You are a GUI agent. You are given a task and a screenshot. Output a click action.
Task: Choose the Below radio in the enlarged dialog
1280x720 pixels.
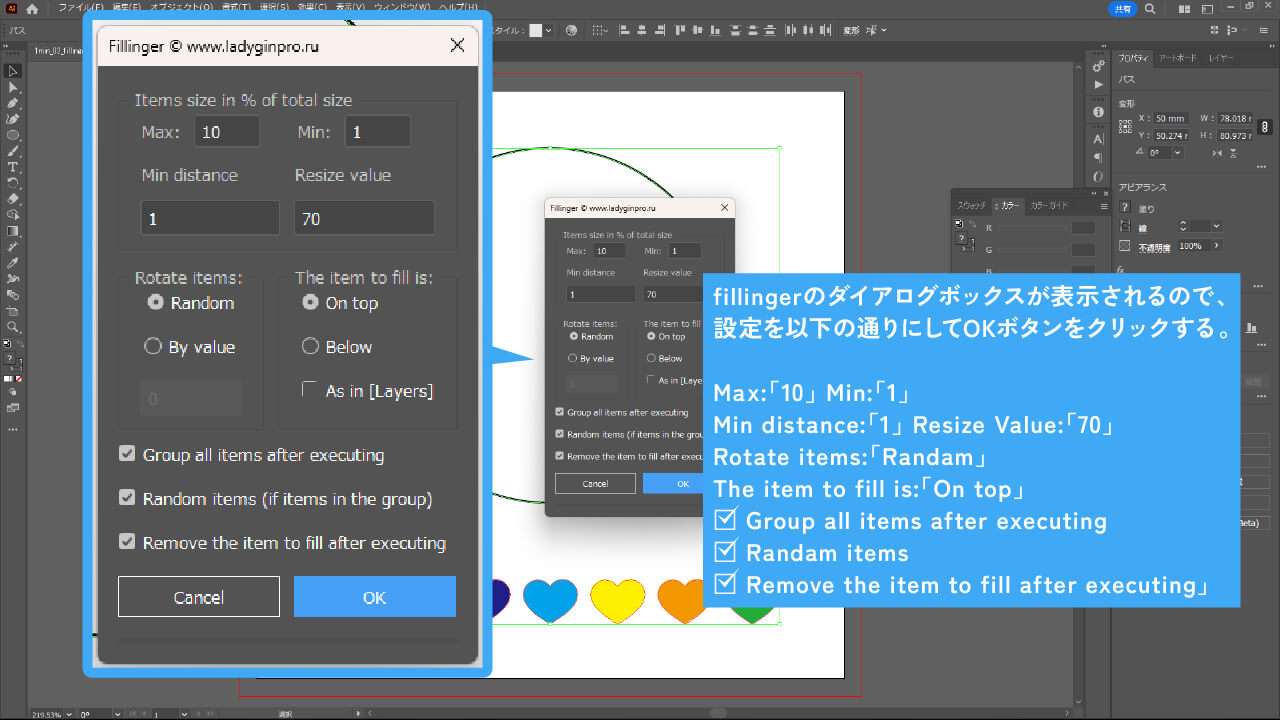point(310,346)
